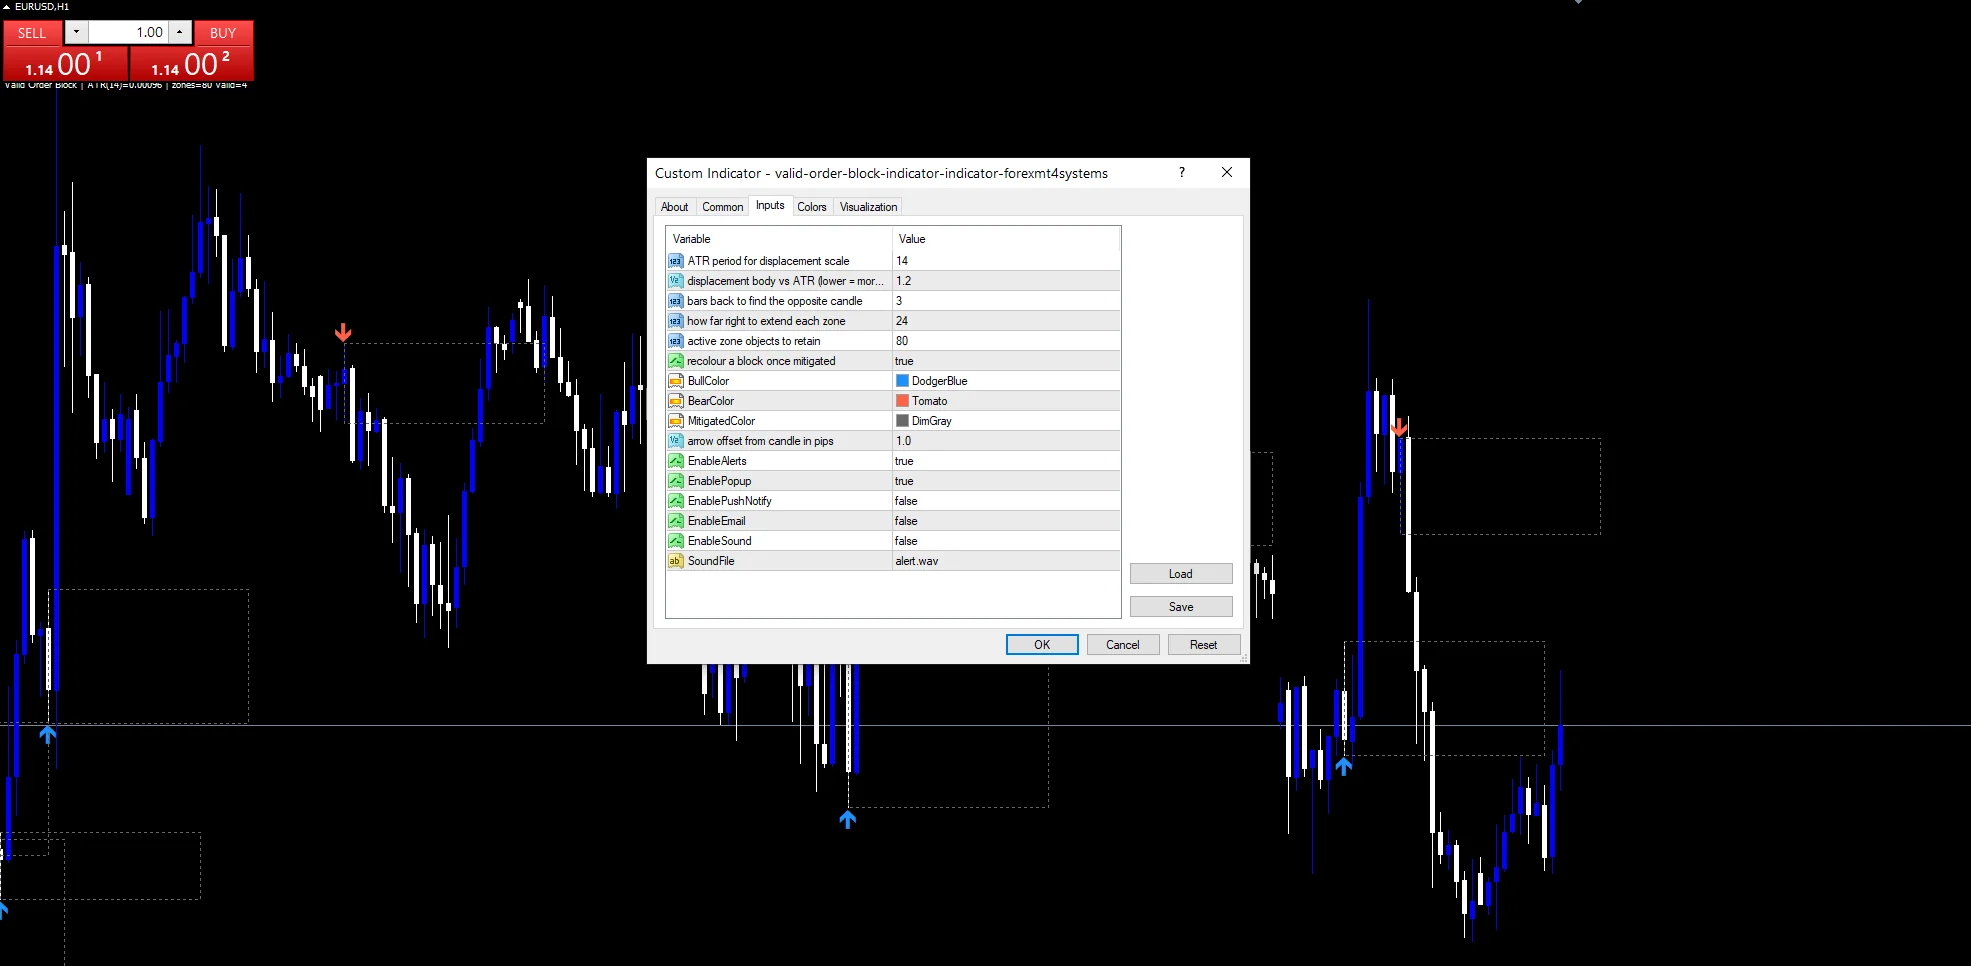The width and height of the screenshot is (1971, 966).
Task: Open the dialog's help question mark
Action: (x=1182, y=172)
